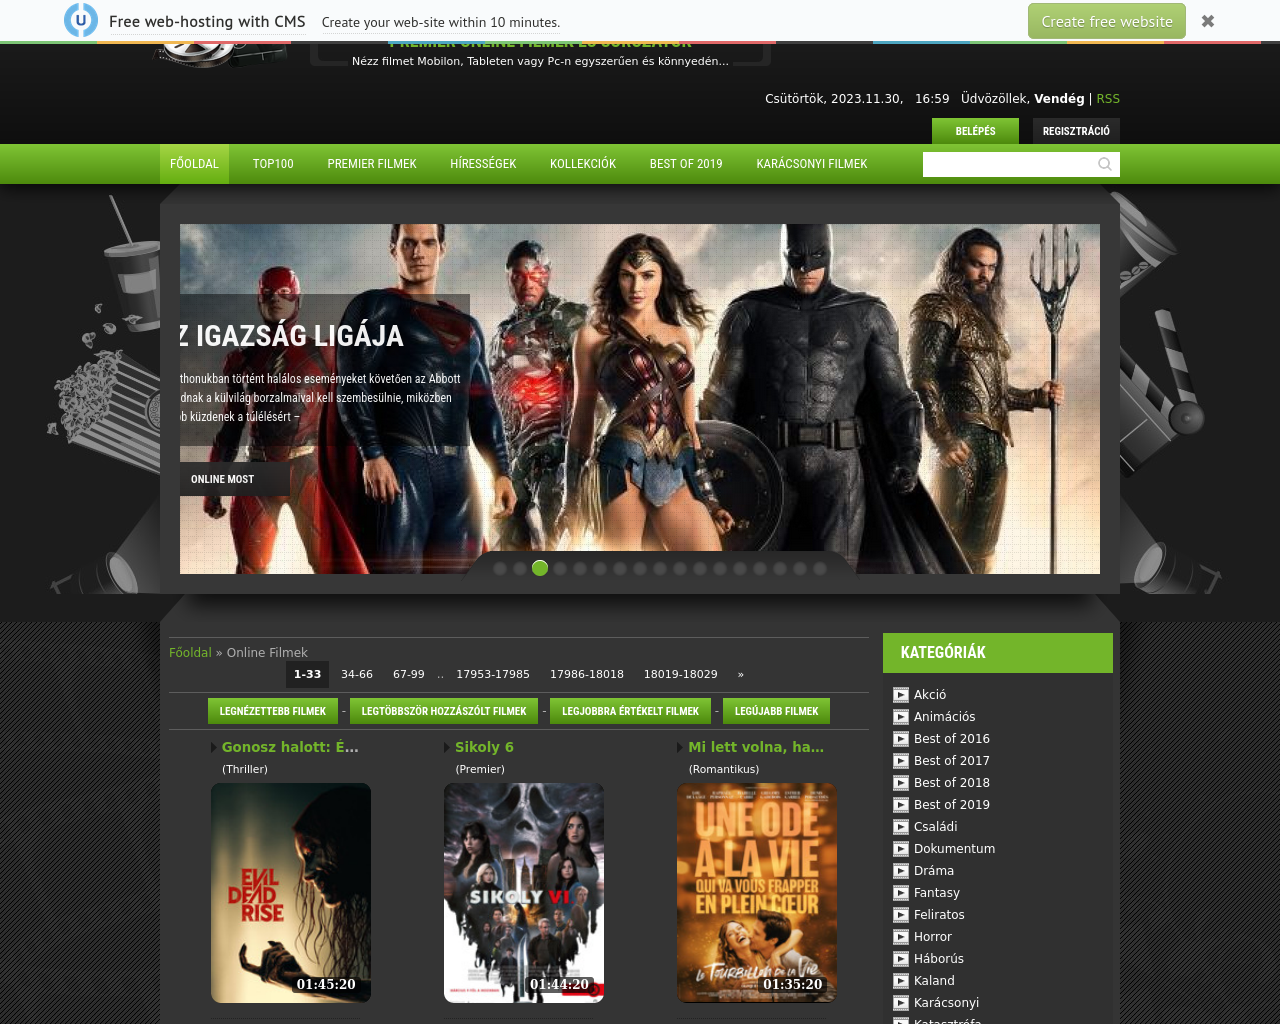
Task: Go to page range 17953-17985
Action: (x=493, y=674)
